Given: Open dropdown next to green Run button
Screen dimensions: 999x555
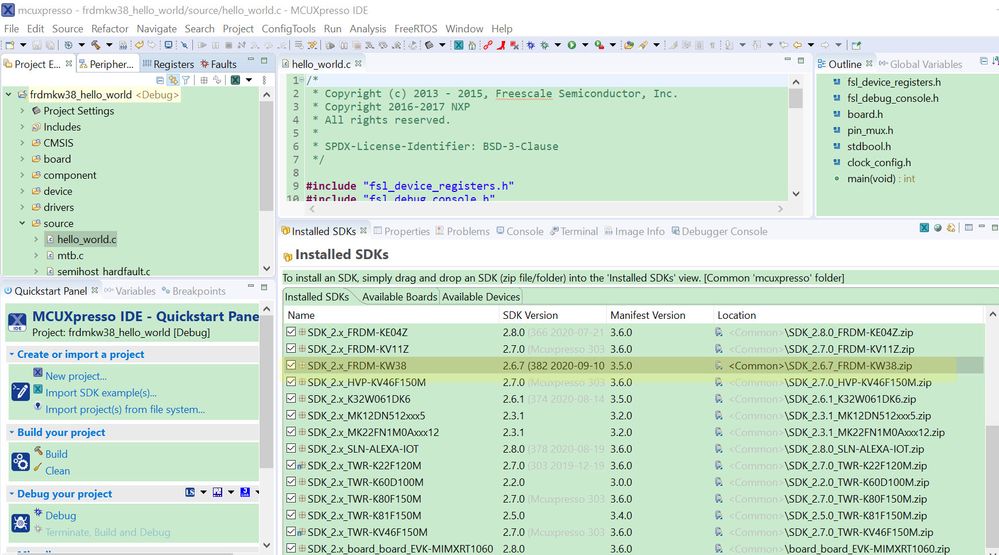Looking at the screenshot, I should coord(584,45).
